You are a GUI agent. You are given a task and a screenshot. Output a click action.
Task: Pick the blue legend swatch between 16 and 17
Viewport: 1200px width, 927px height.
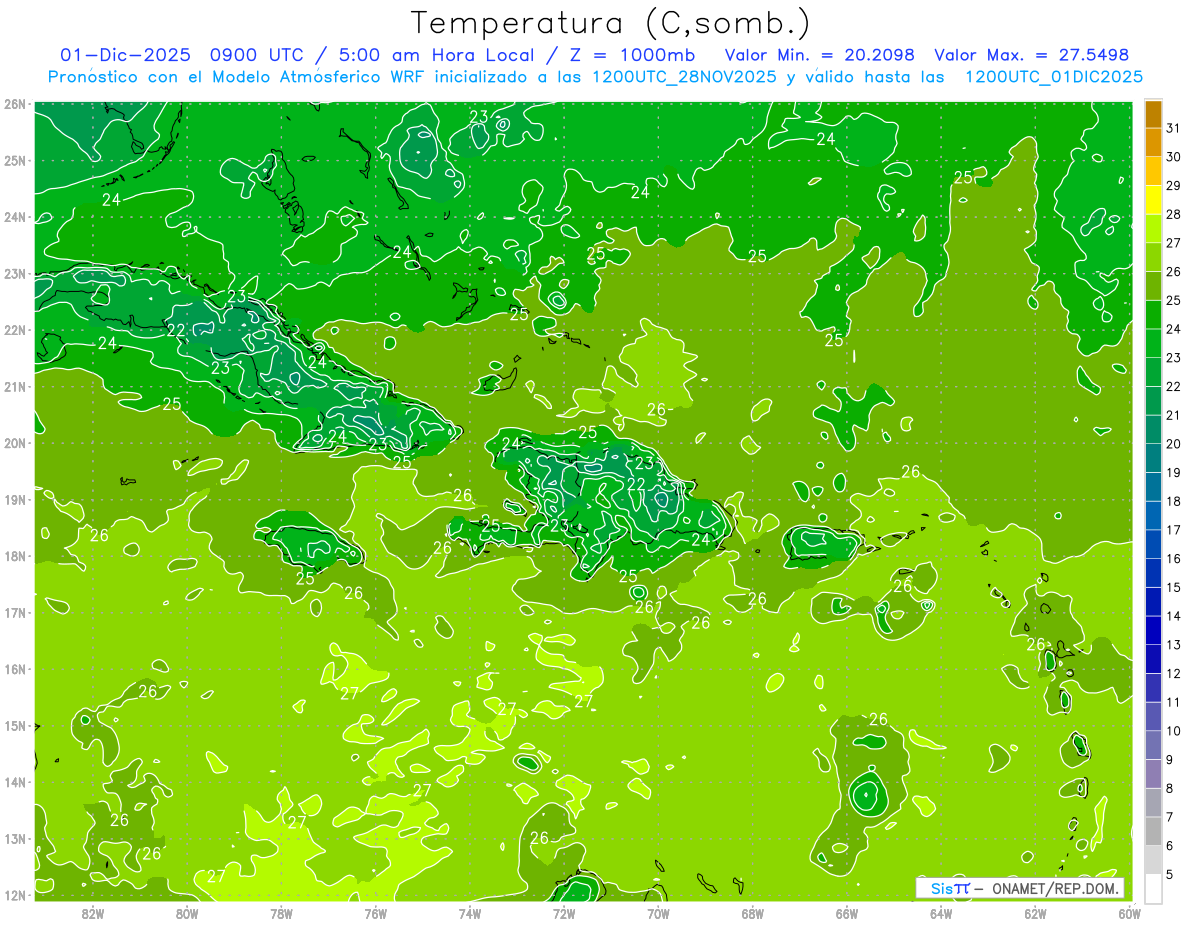click(x=1153, y=545)
